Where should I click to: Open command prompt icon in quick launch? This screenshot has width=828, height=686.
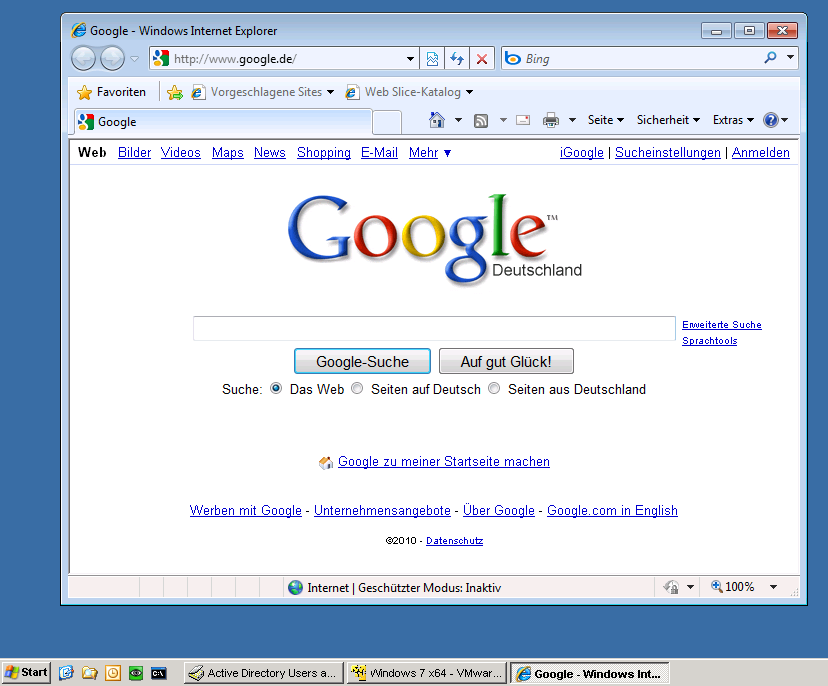pos(159,673)
